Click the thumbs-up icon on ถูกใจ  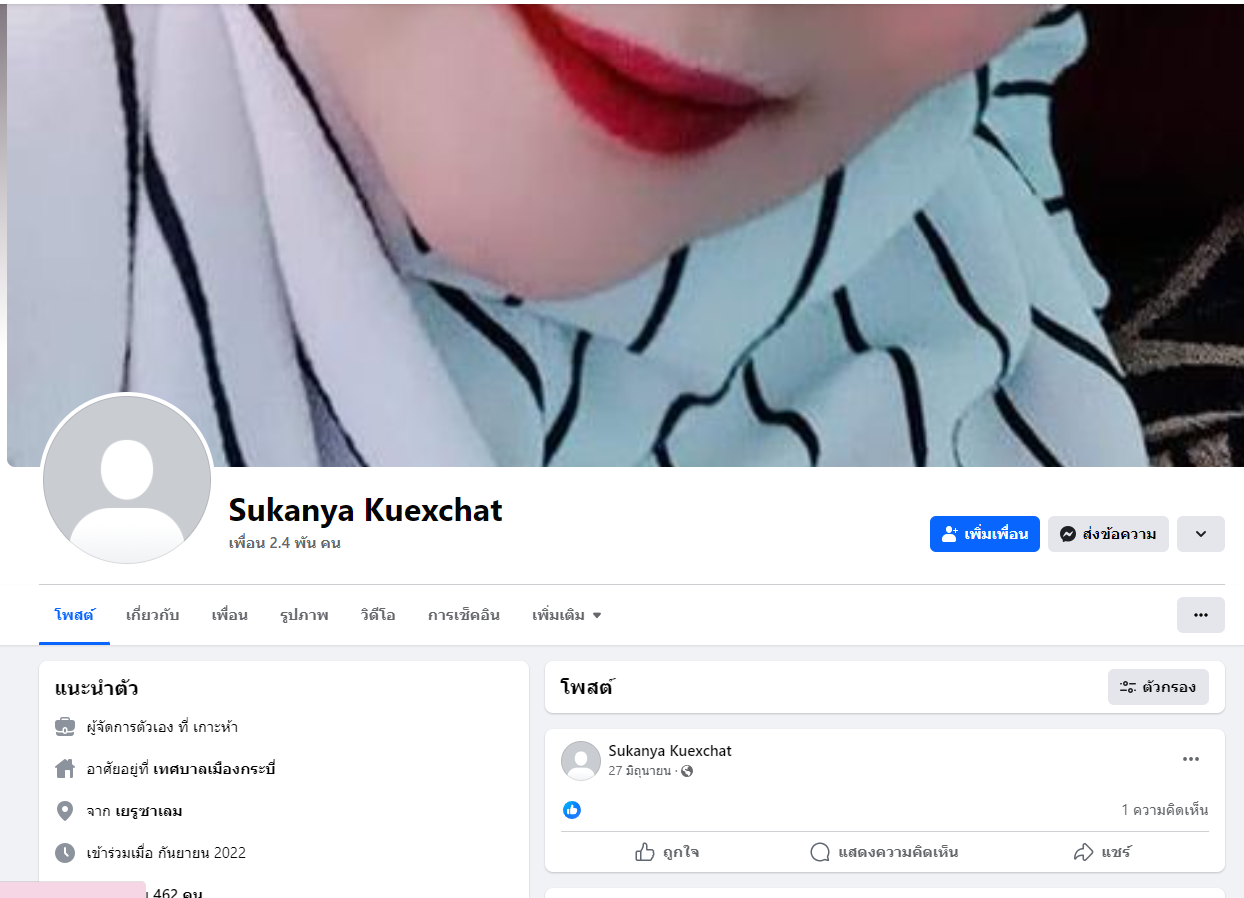[645, 852]
